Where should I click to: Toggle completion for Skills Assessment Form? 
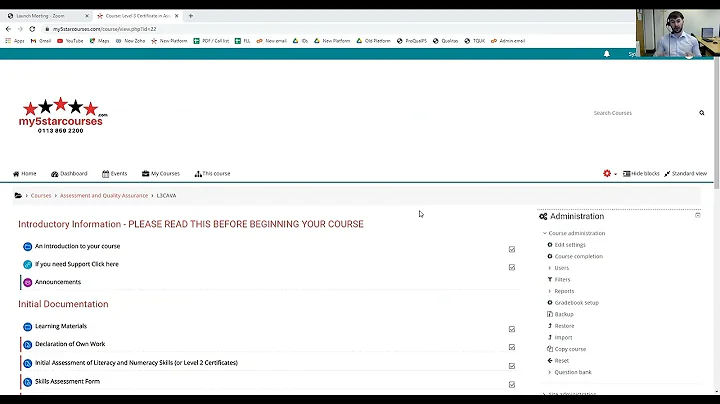(512, 385)
